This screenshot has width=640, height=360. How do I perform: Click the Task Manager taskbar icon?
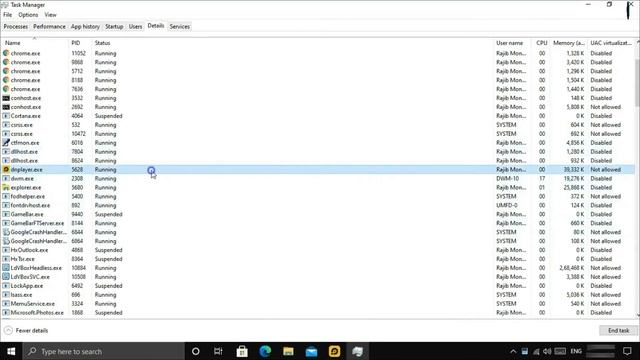point(358,351)
